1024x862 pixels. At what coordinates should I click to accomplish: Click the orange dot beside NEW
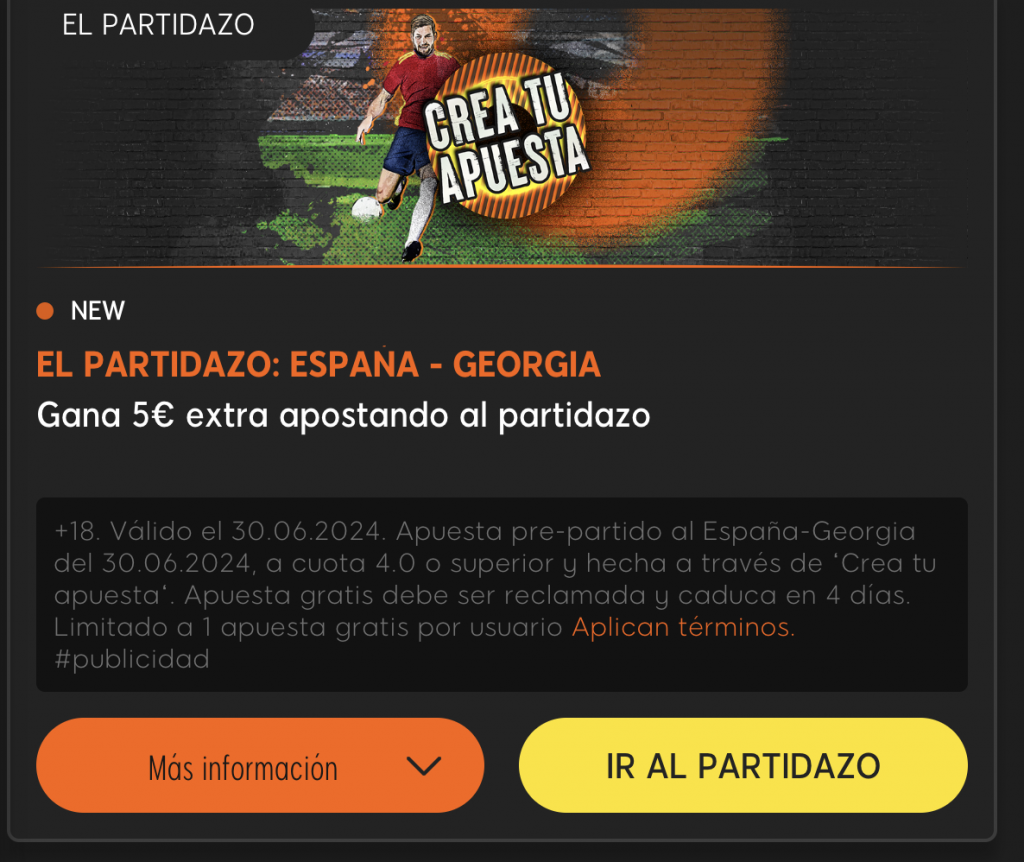[45, 311]
